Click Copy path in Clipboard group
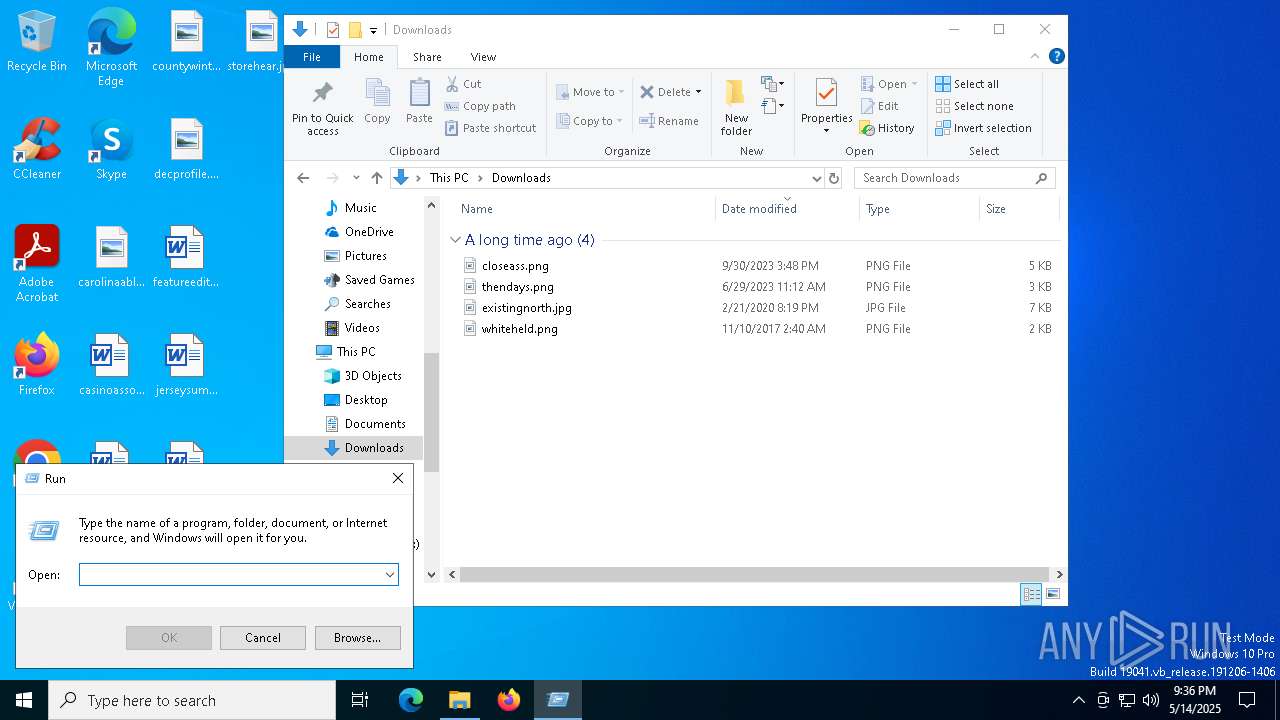The image size is (1280, 720). [x=480, y=106]
